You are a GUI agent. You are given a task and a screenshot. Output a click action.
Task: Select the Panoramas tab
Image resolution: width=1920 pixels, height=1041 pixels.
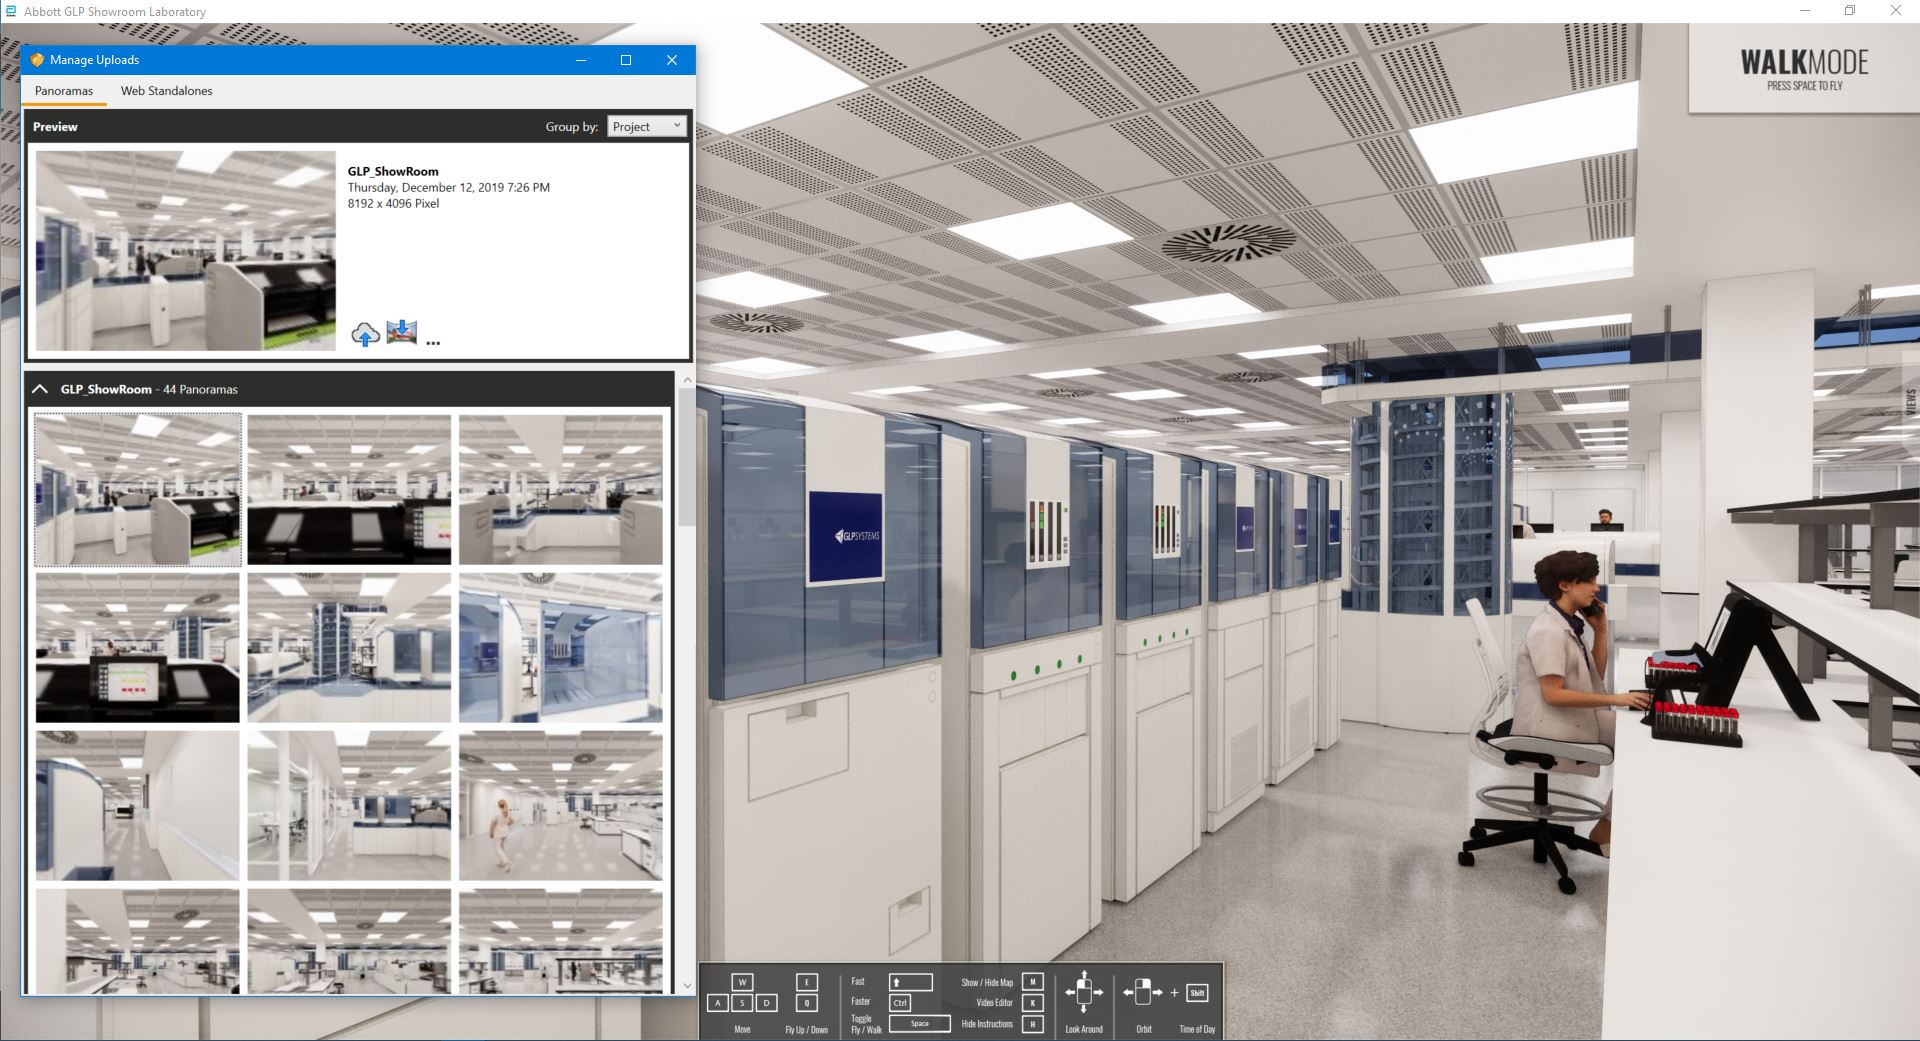click(x=64, y=91)
